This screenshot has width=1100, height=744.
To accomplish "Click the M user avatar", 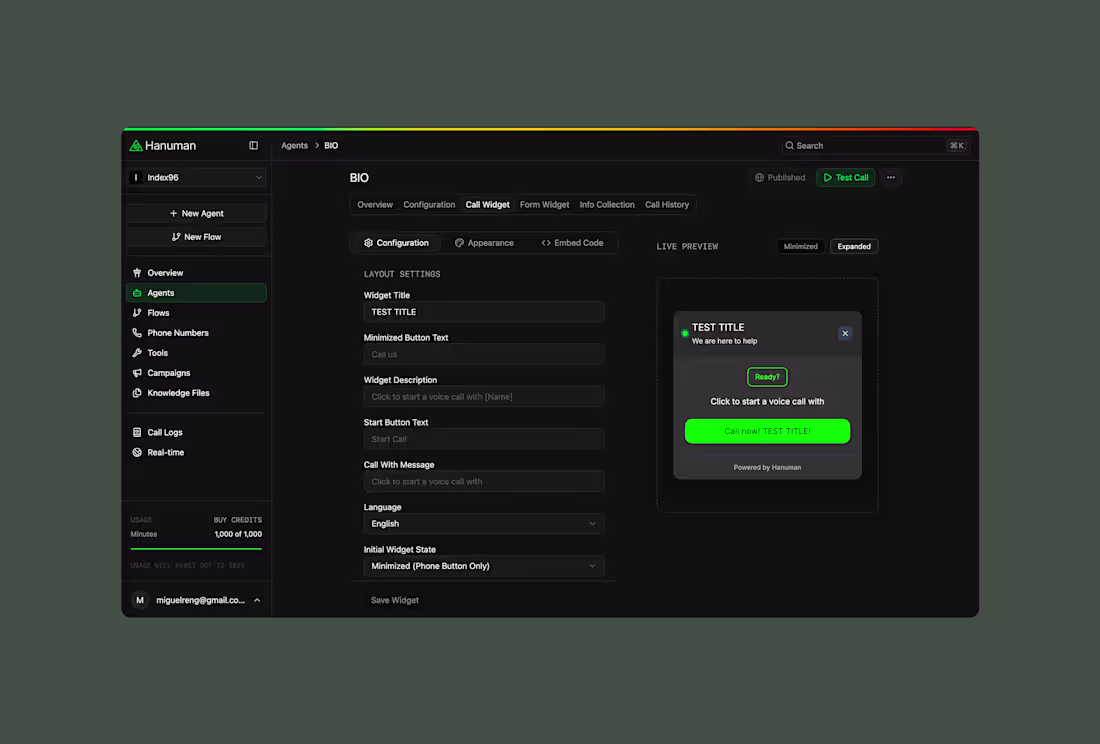I will [140, 600].
